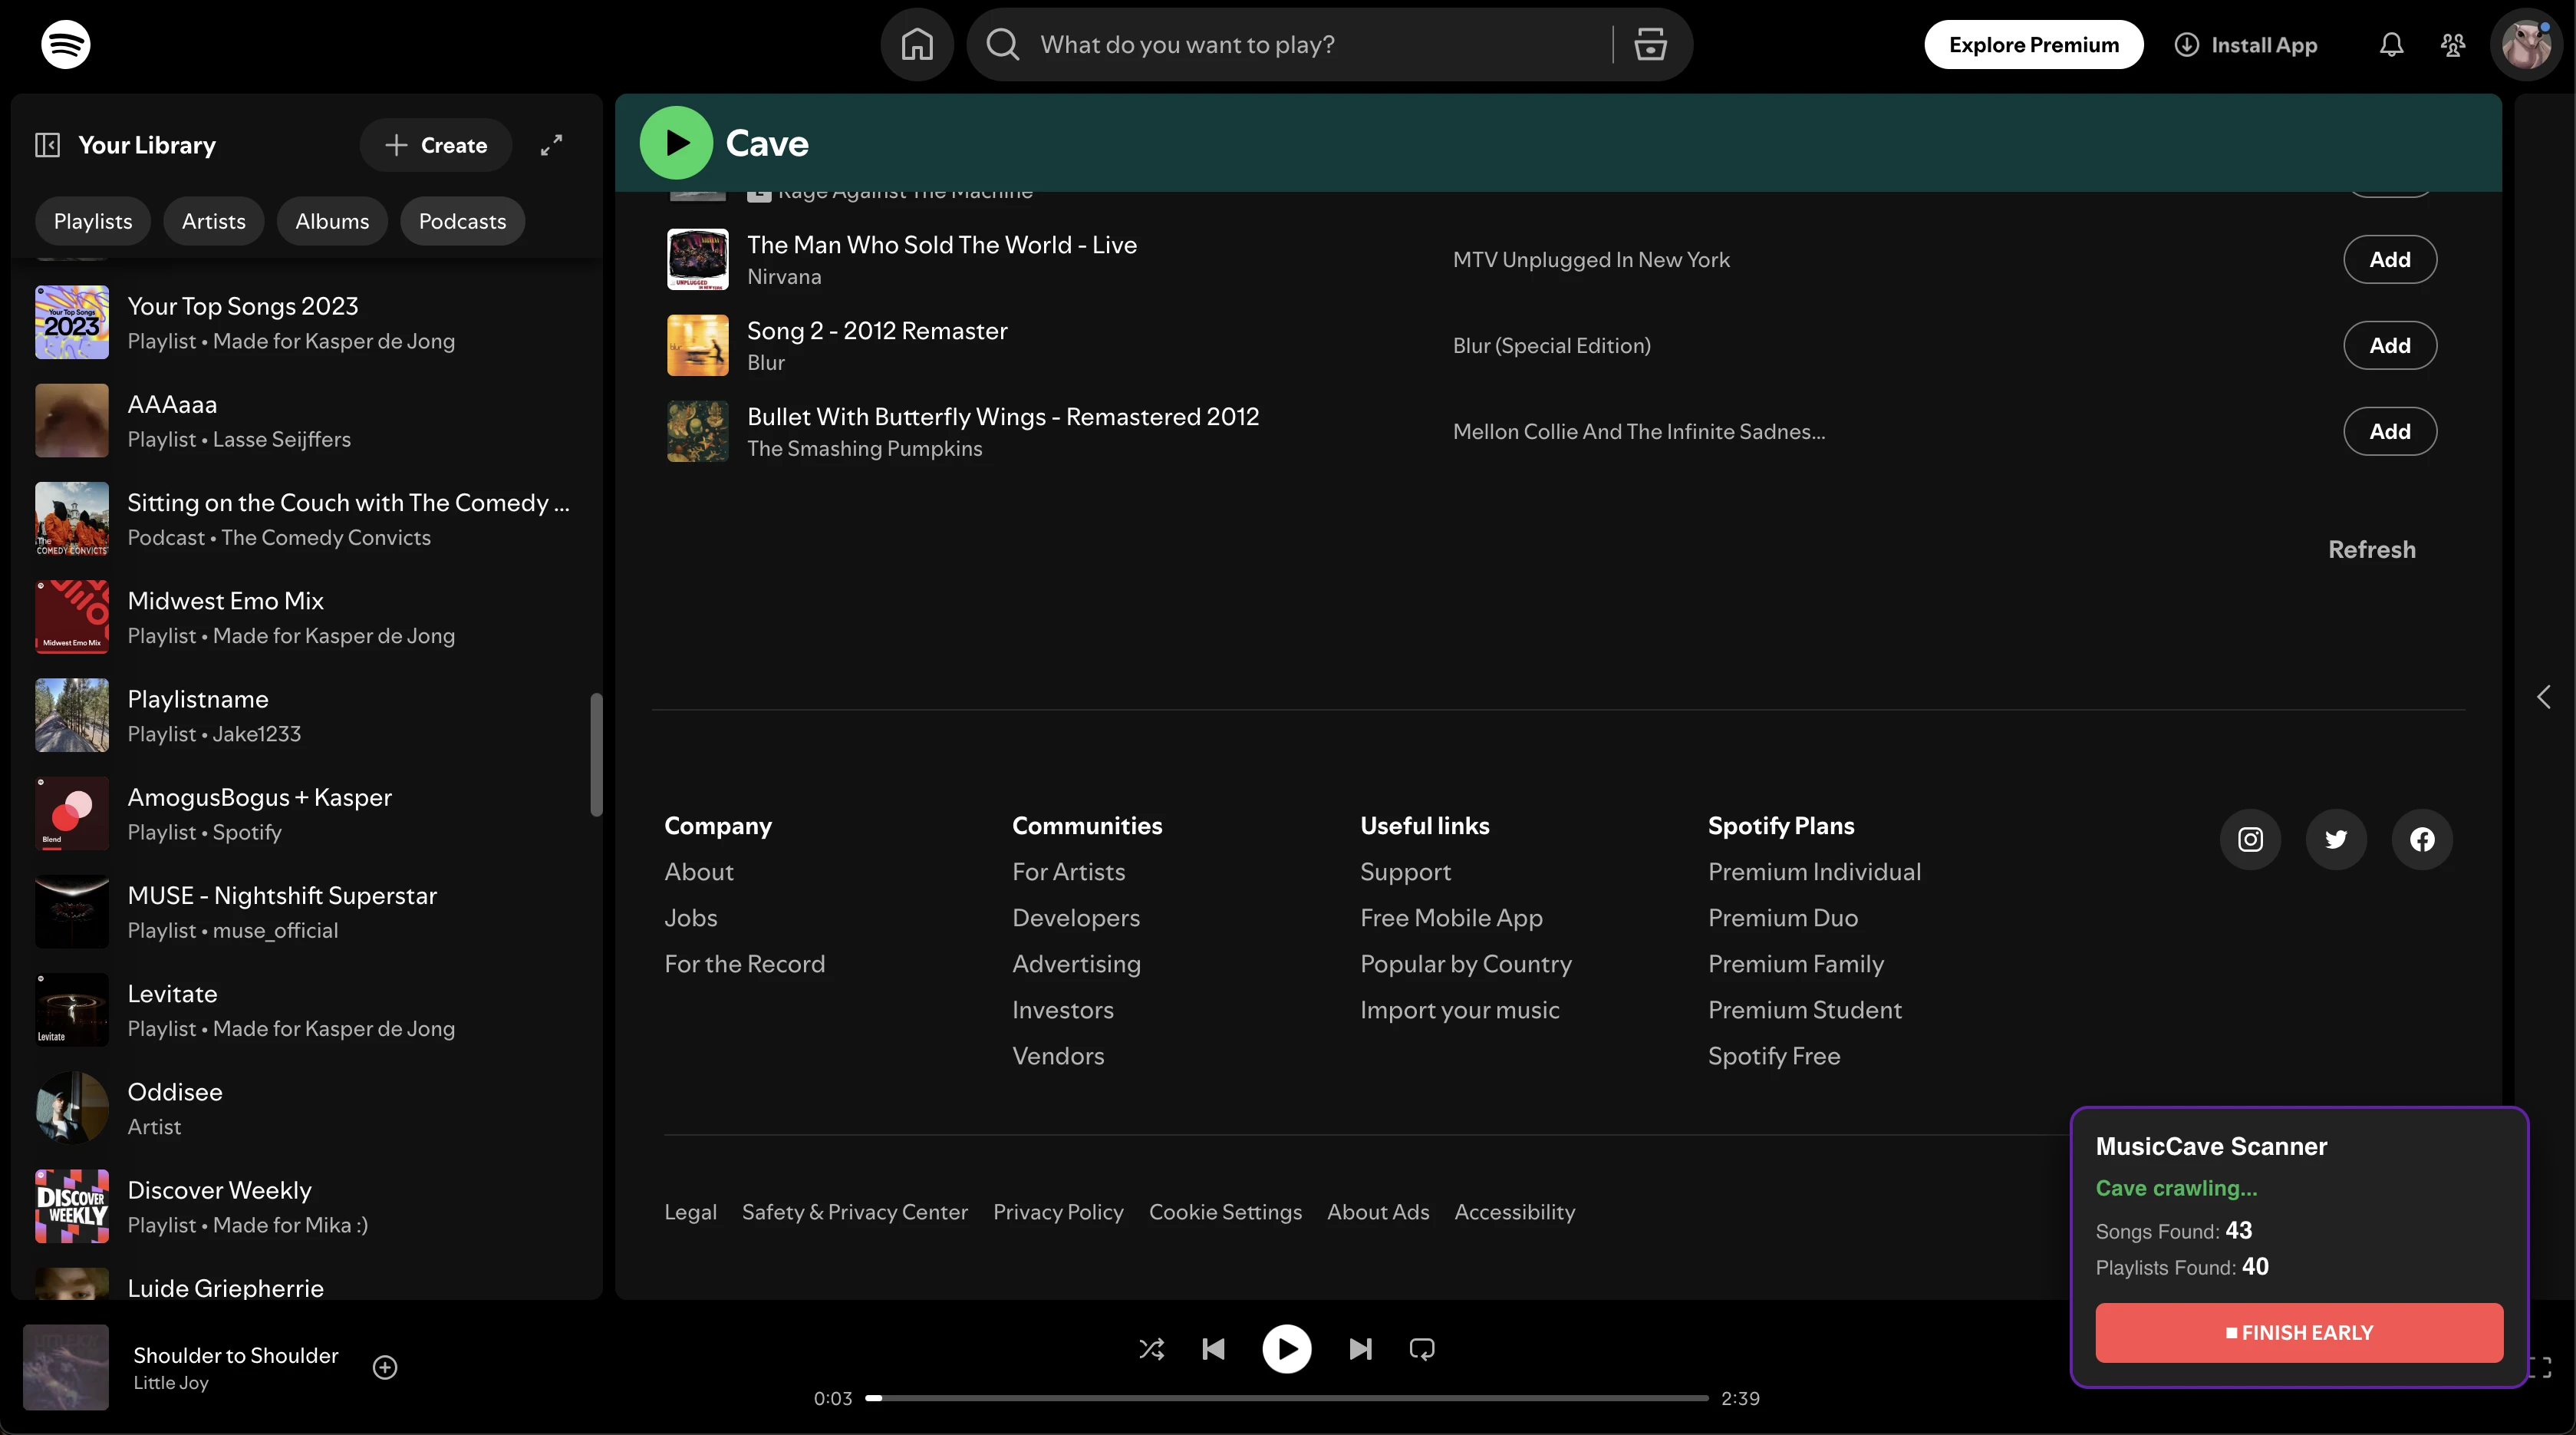Open Free Mobile App link
The height and width of the screenshot is (1435, 2576).
[x=1451, y=918]
